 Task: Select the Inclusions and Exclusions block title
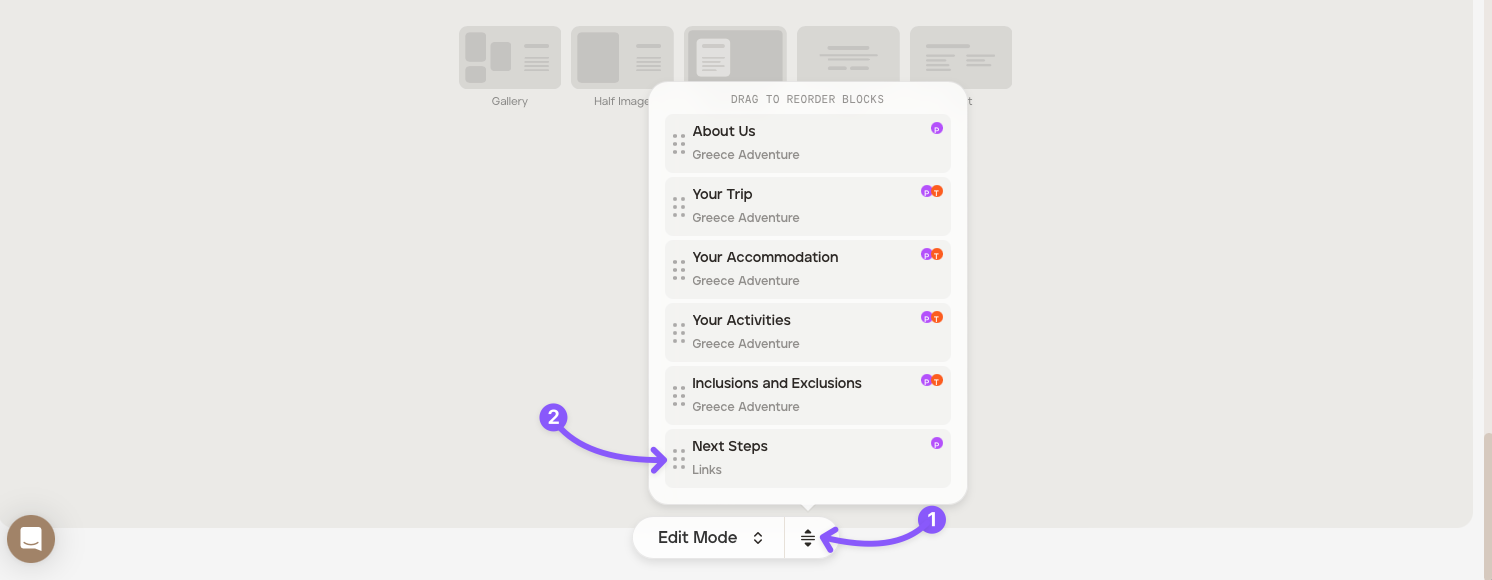776,384
